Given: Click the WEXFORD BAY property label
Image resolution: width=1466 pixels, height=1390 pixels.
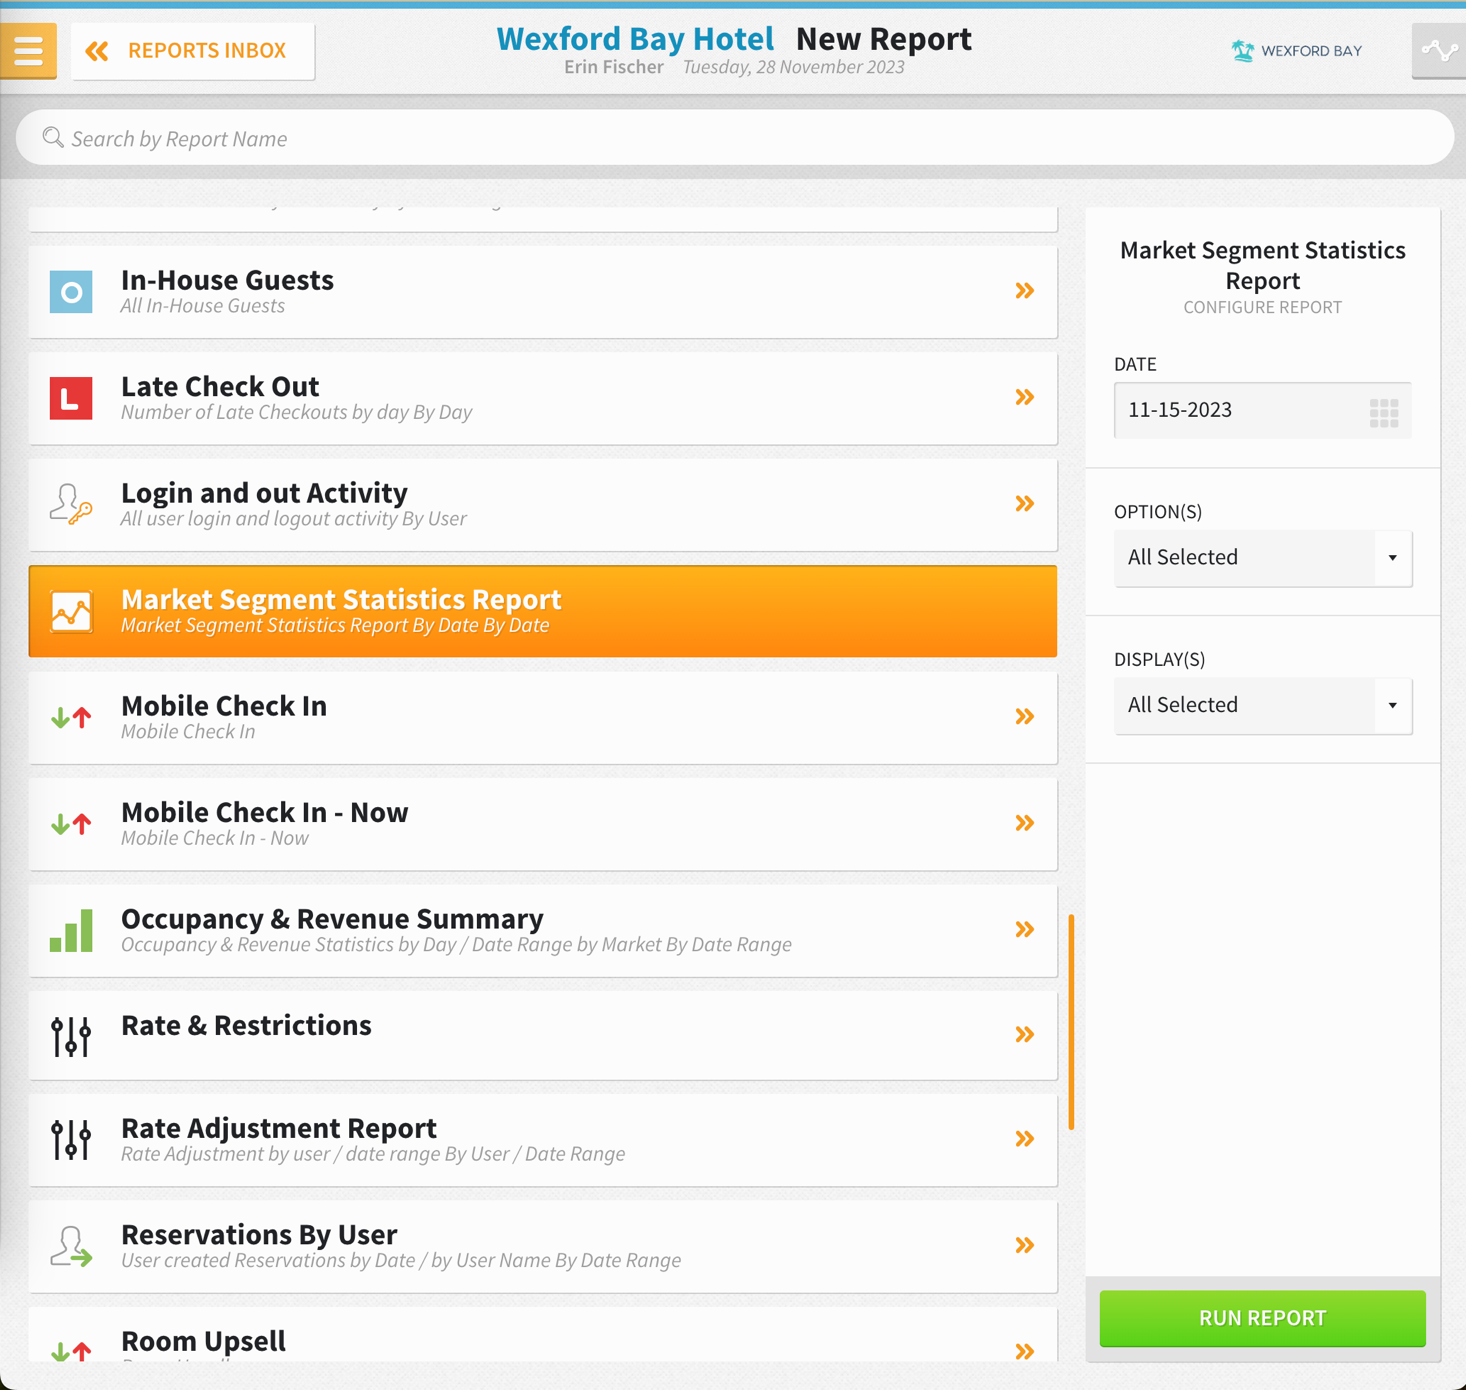Looking at the screenshot, I should (1311, 51).
